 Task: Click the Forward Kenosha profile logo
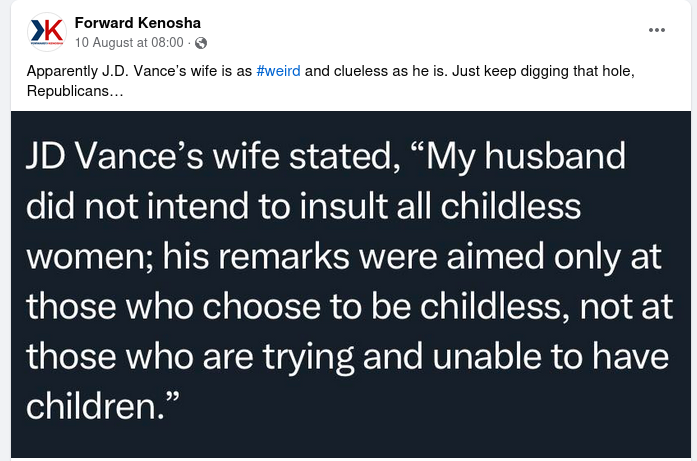pyautogui.click(x=44, y=33)
